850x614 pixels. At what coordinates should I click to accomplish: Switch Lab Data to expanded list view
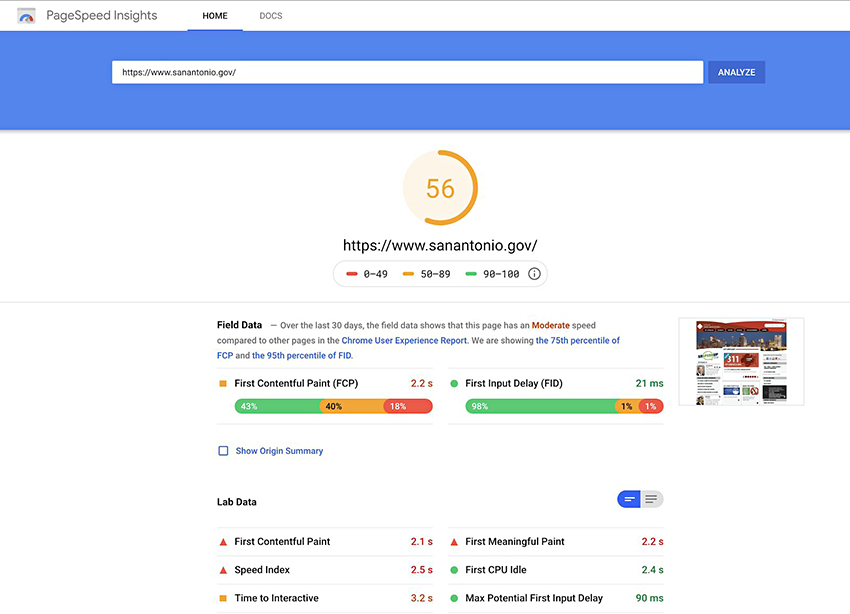(652, 499)
